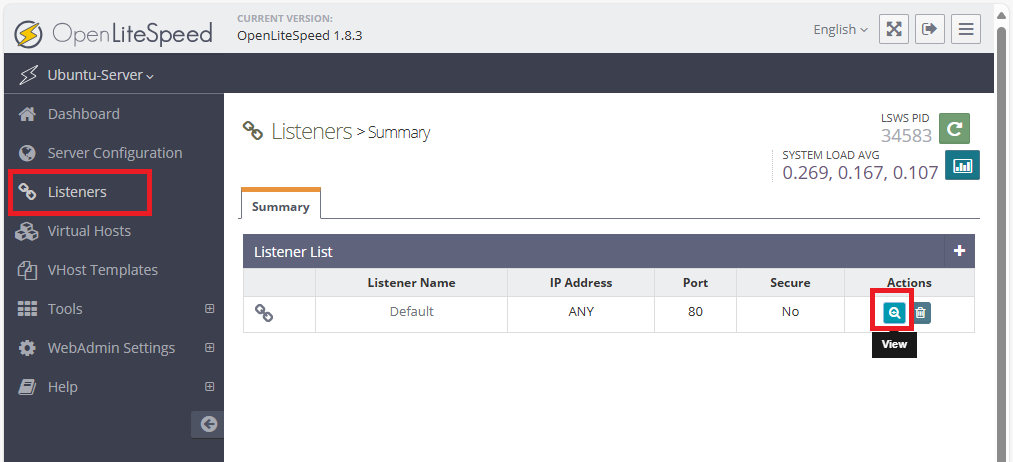Click the Virtual Hosts cubes icon

coord(27,231)
